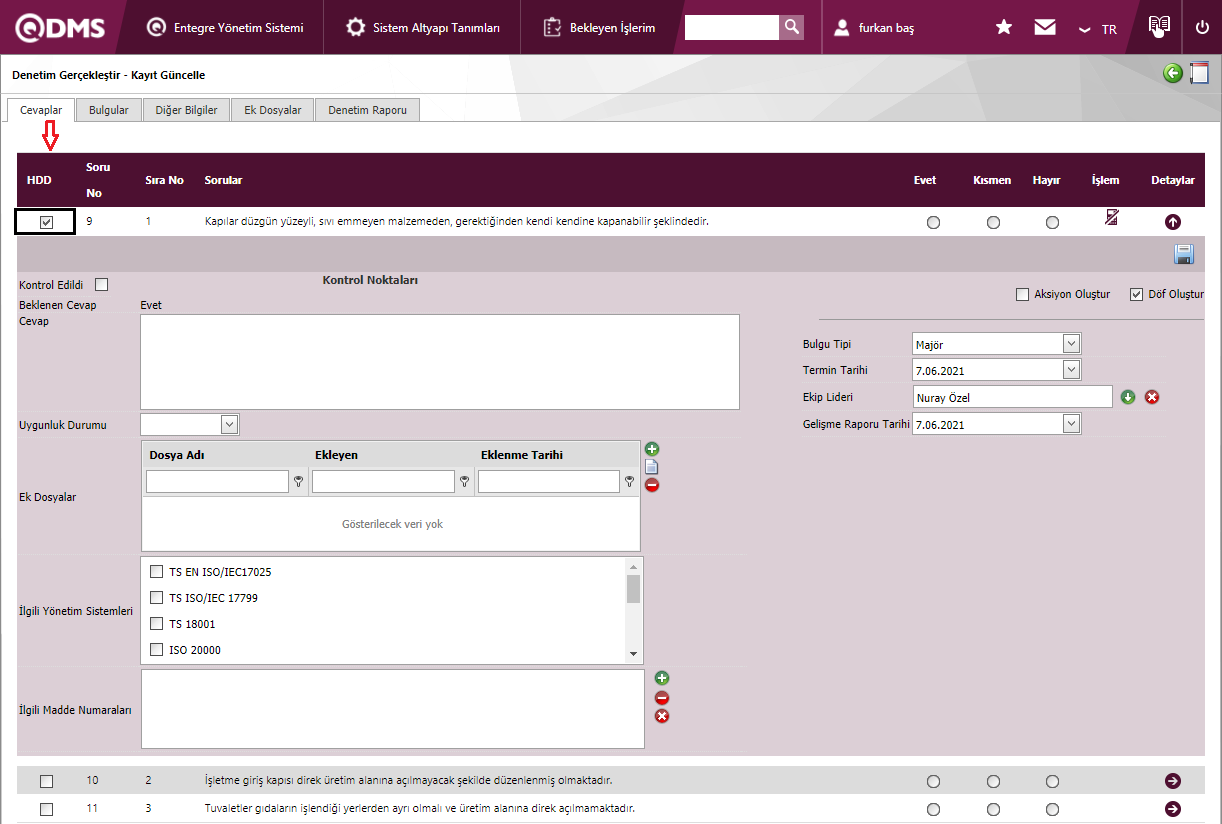This screenshot has width=1222, height=824.
Task: Open the favorites star icon
Action: (x=1004, y=28)
